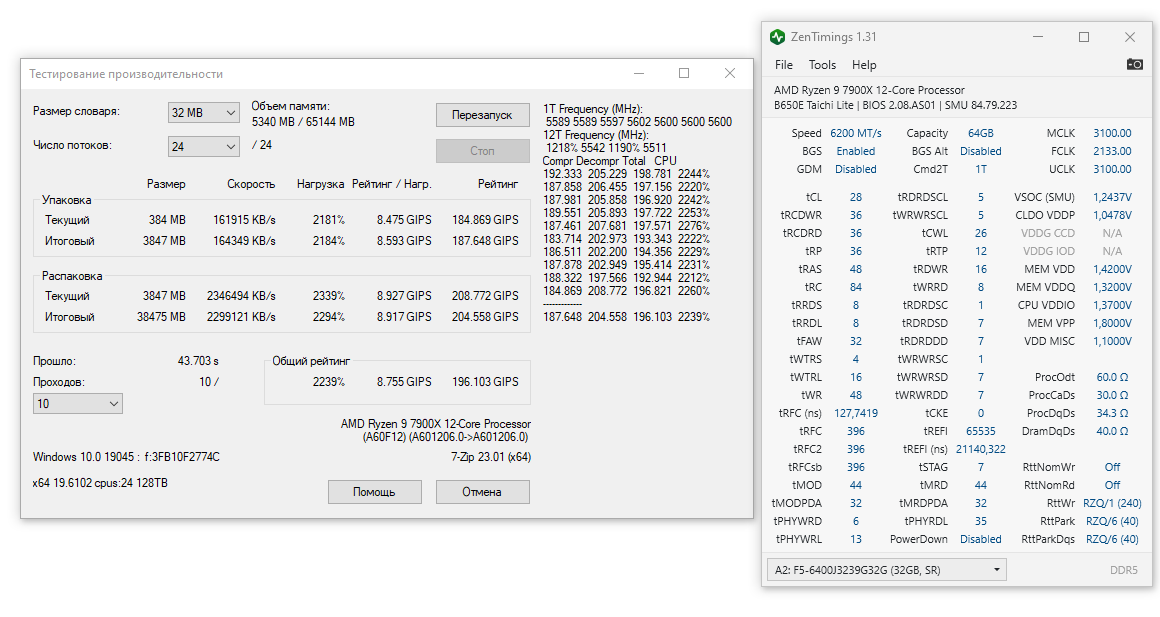Click the ZenTimings green app logo icon
This screenshot has height=617, width=1160.
[x=778, y=37]
